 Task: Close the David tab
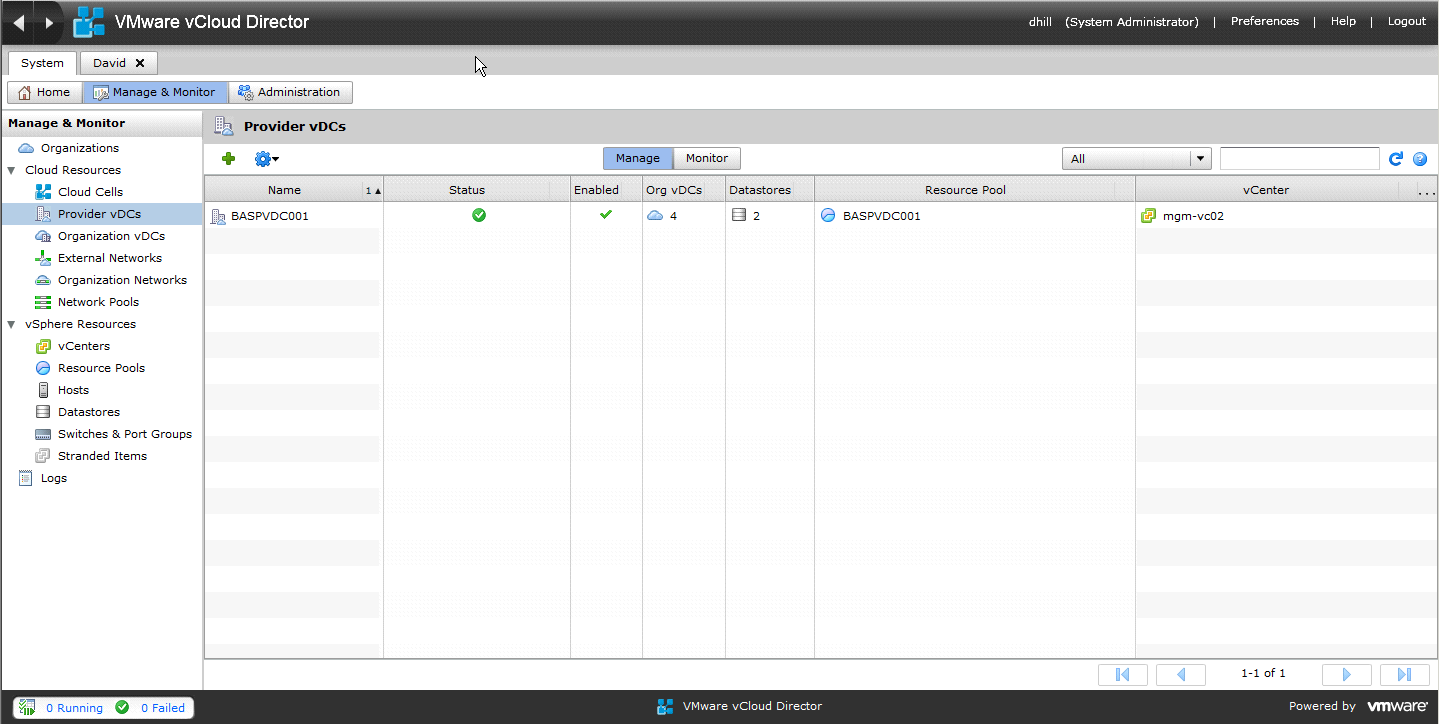pos(140,63)
